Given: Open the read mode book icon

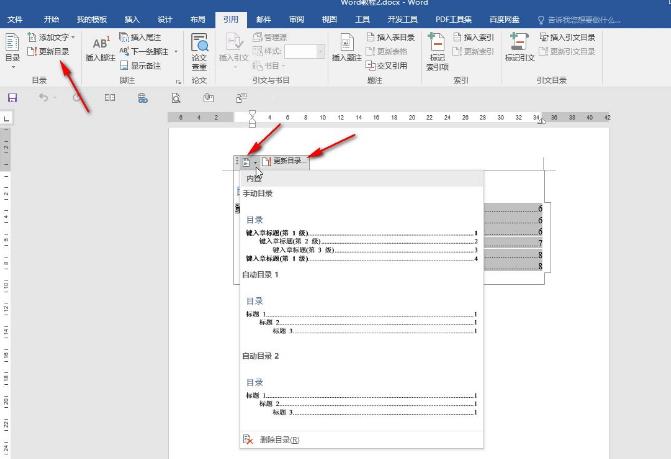Looking at the screenshot, I should click(x=110, y=98).
